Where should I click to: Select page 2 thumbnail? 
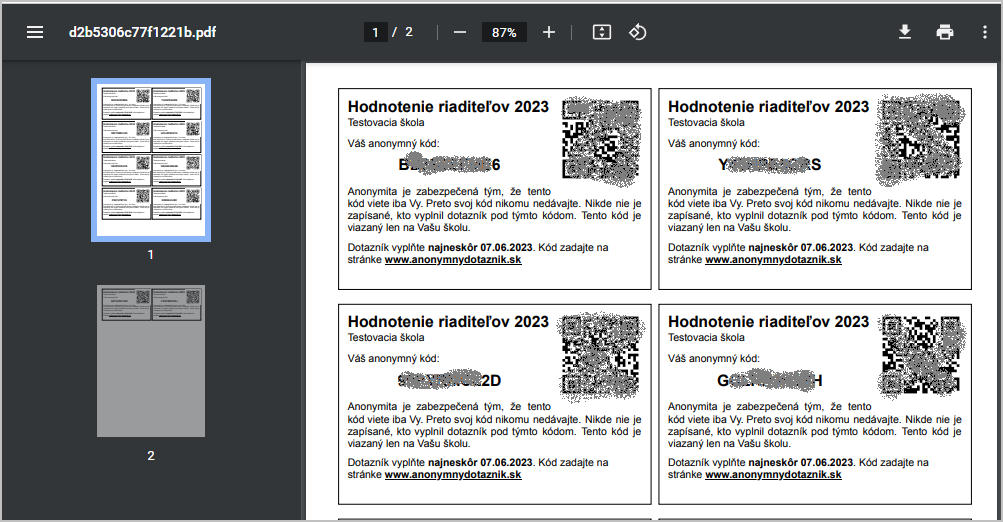pyautogui.click(x=151, y=361)
